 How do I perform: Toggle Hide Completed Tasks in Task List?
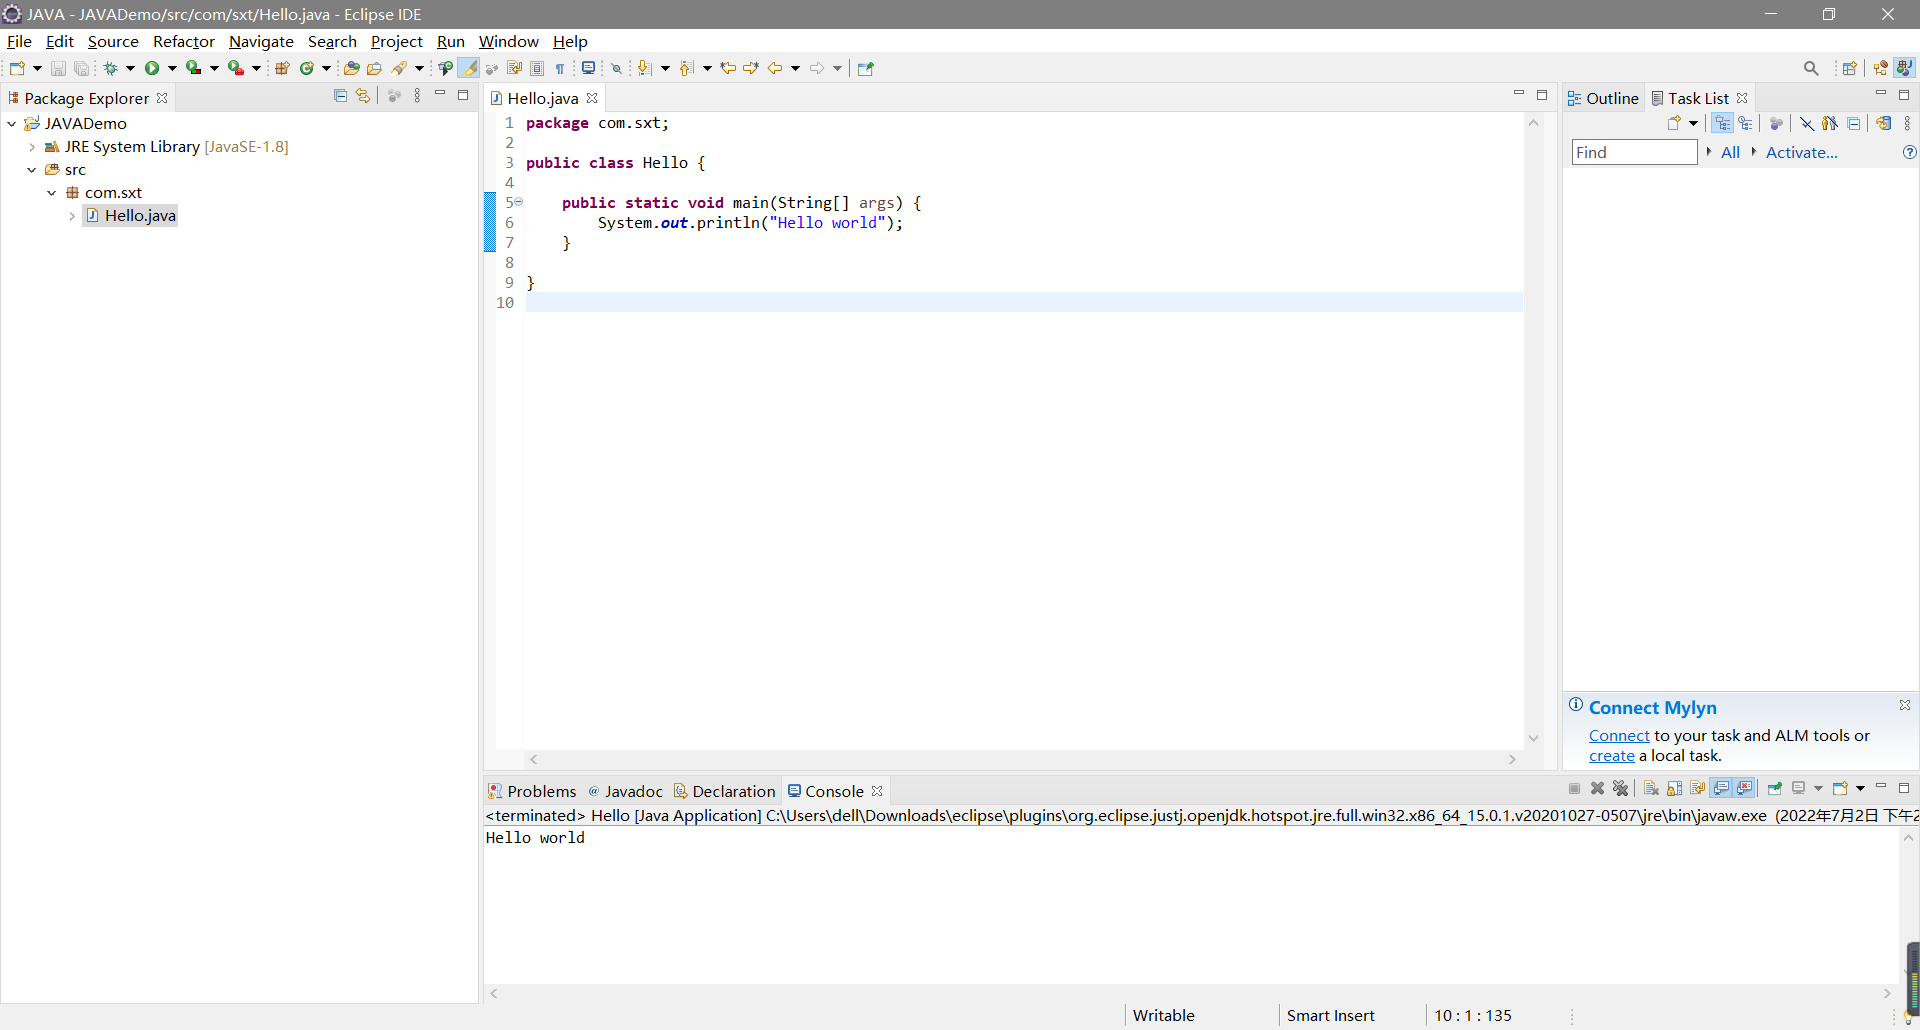1807,123
